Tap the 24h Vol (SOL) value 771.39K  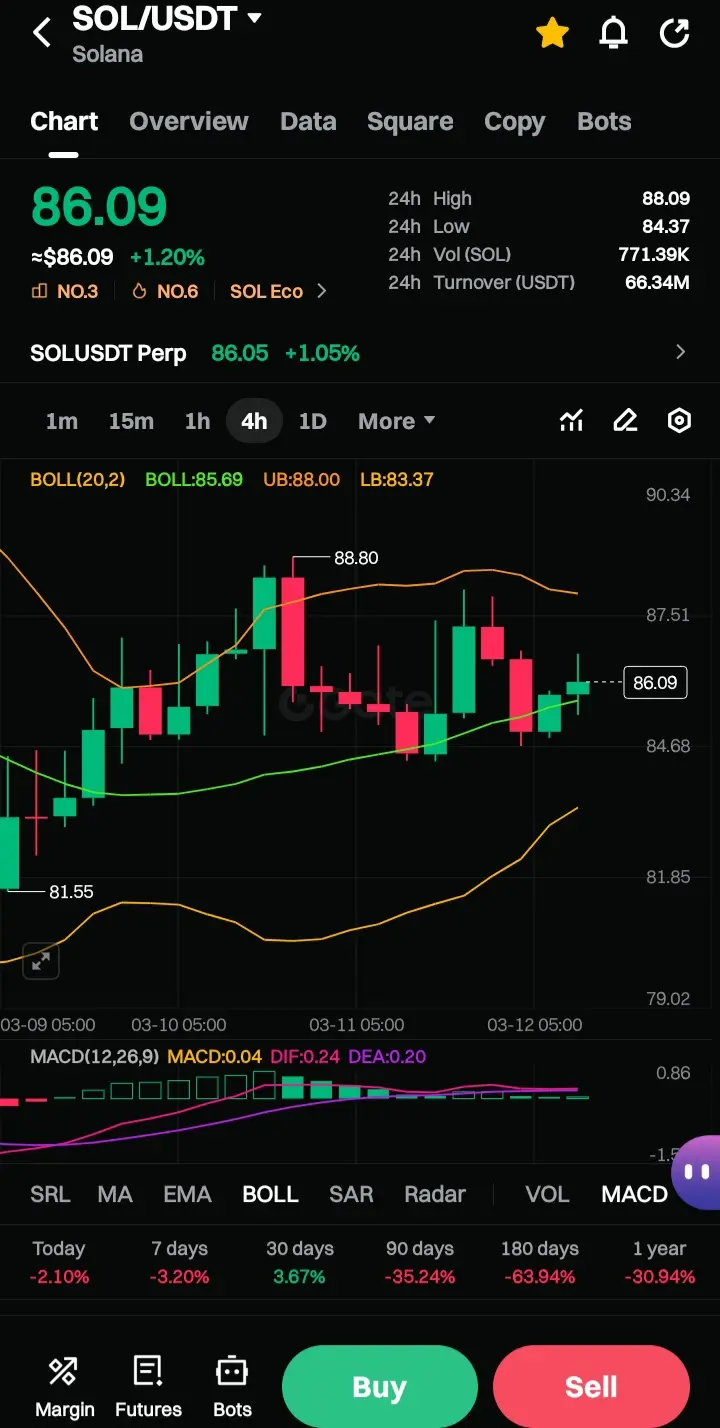click(654, 254)
